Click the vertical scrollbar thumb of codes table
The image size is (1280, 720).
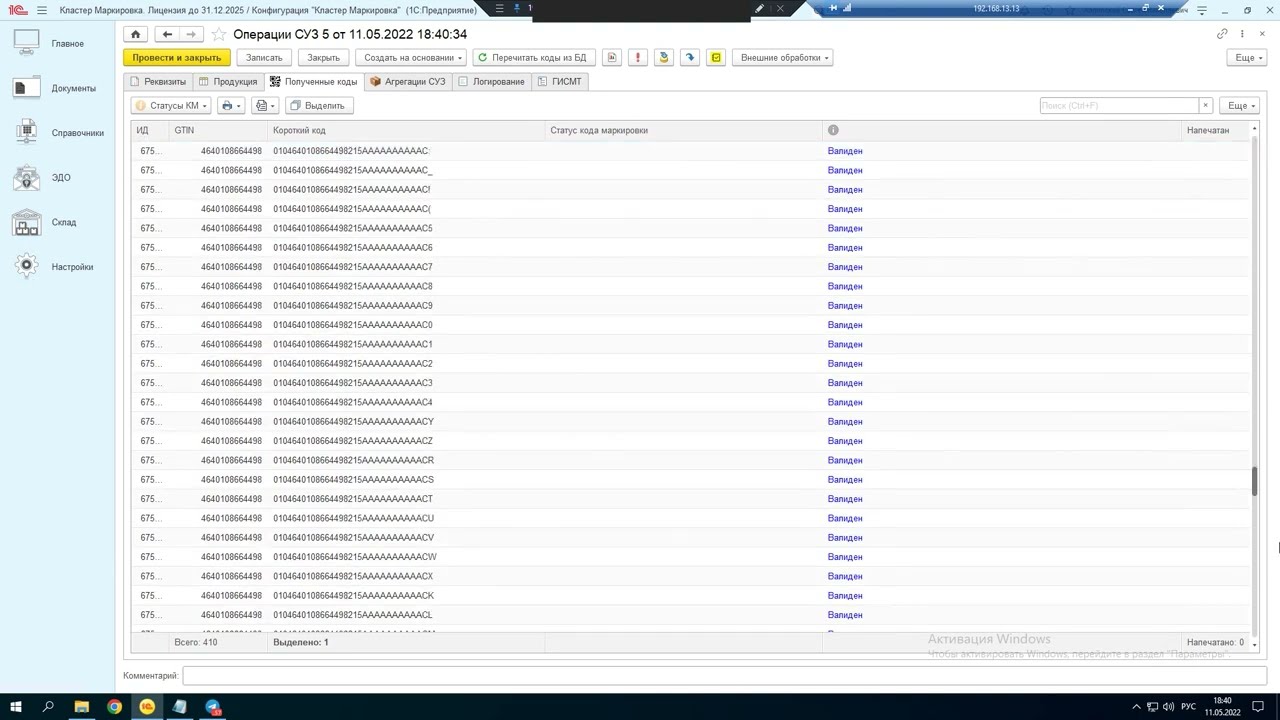coord(1254,480)
